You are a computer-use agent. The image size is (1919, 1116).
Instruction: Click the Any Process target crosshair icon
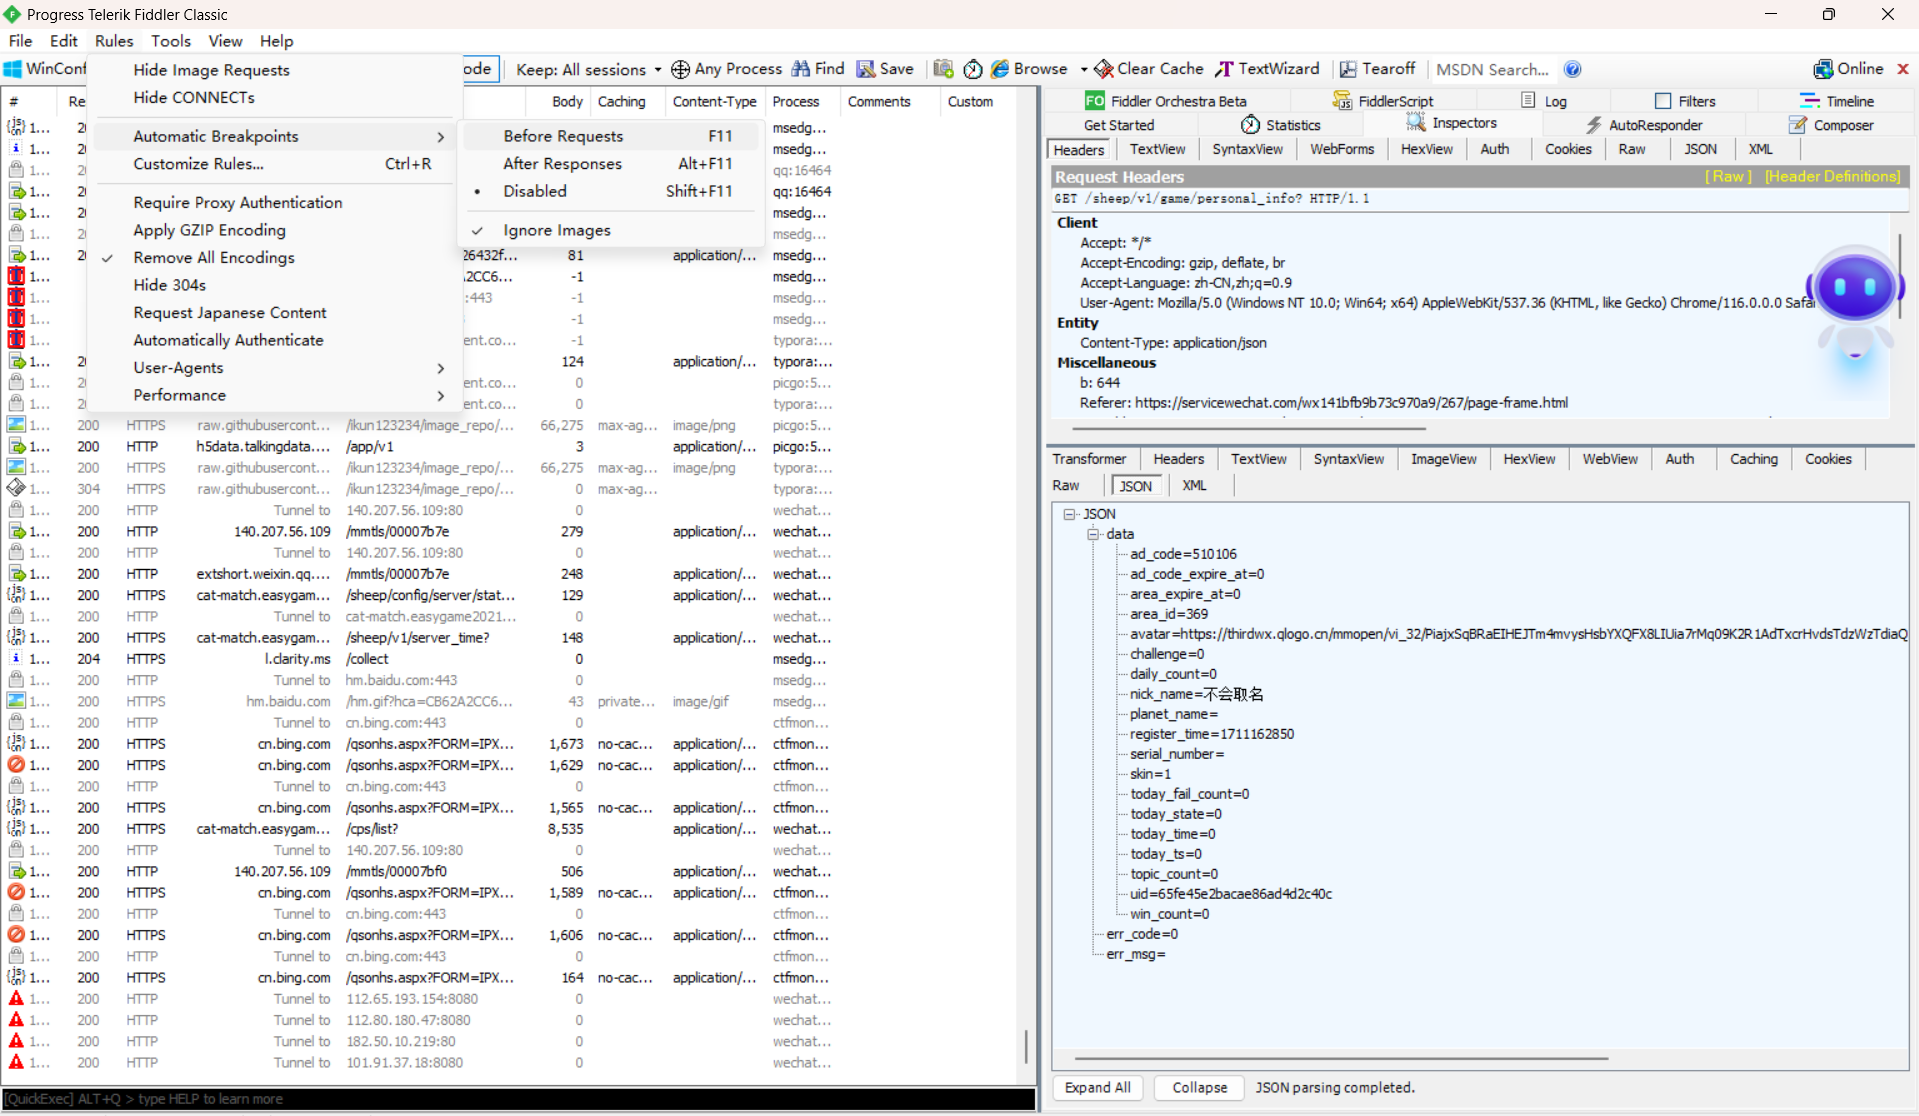[680, 69]
